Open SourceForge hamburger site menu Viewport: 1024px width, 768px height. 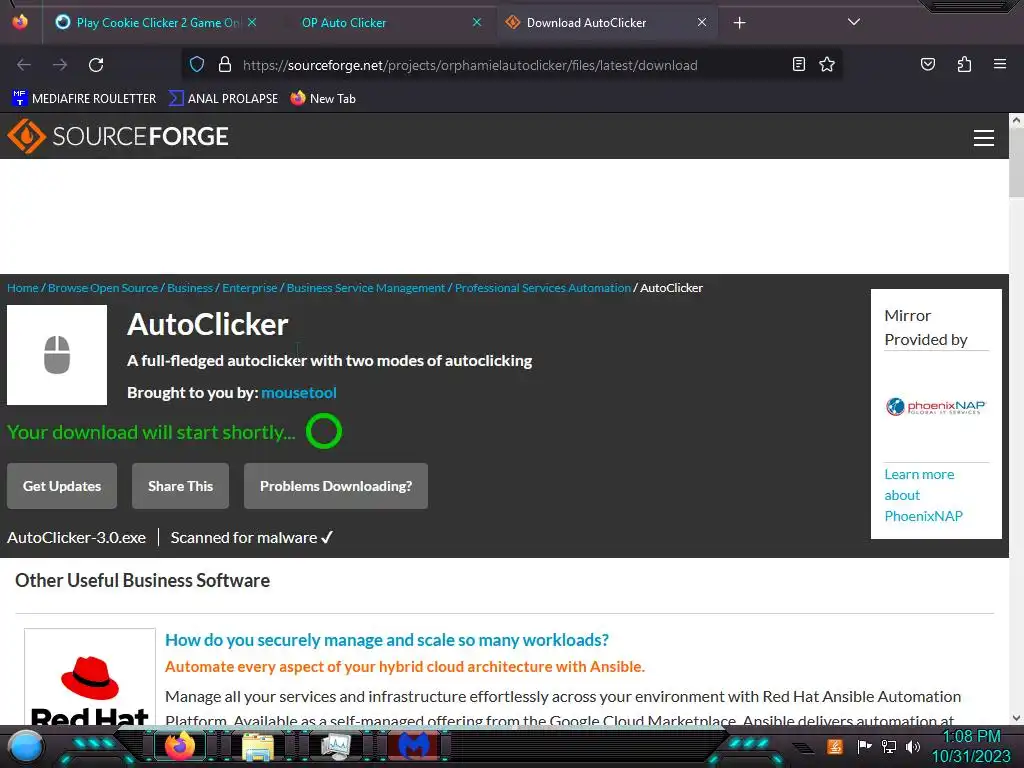pyautogui.click(x=984, y=138)
